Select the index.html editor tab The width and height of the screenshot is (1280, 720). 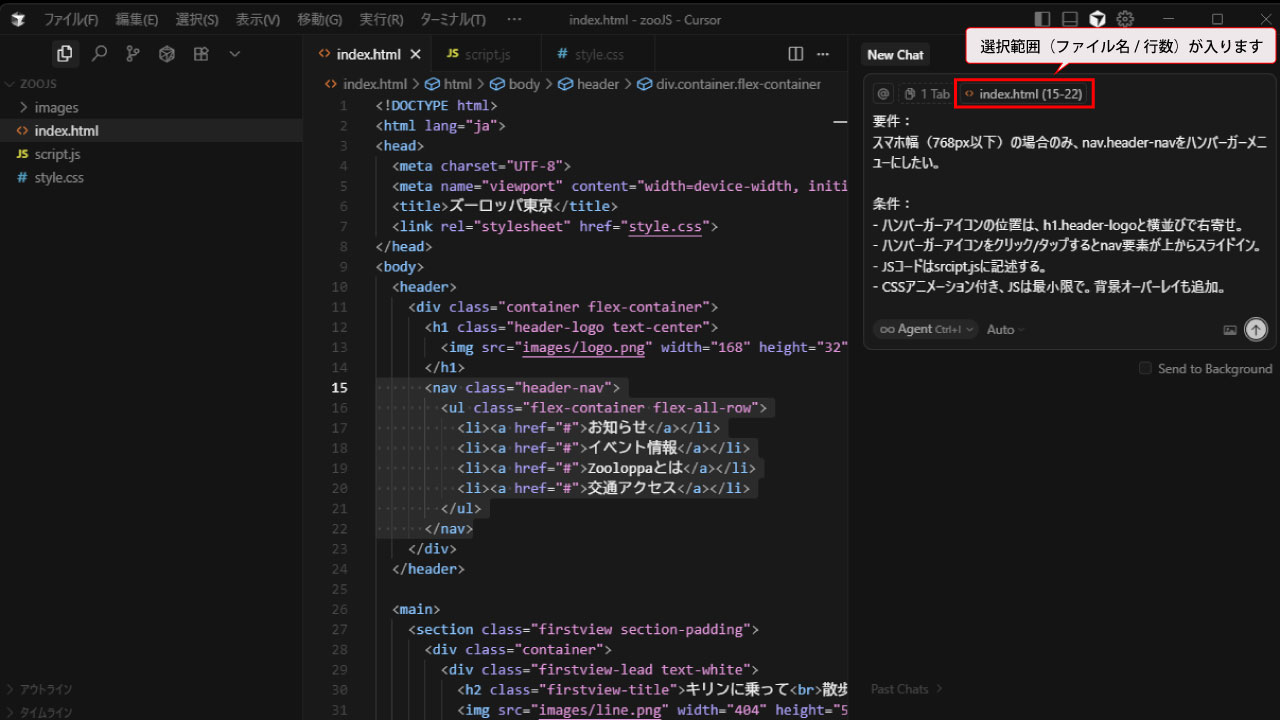point(368,54)
